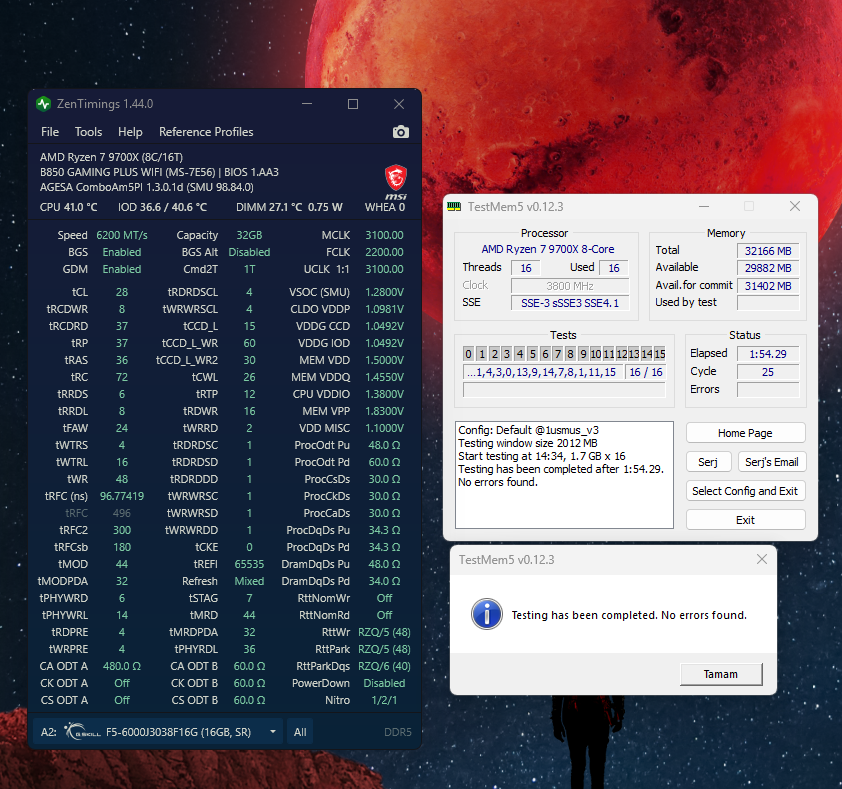Screen dimensions: 842x789
Task: Click the Exit button in TestMem5
Action: (x=745, y=520)
